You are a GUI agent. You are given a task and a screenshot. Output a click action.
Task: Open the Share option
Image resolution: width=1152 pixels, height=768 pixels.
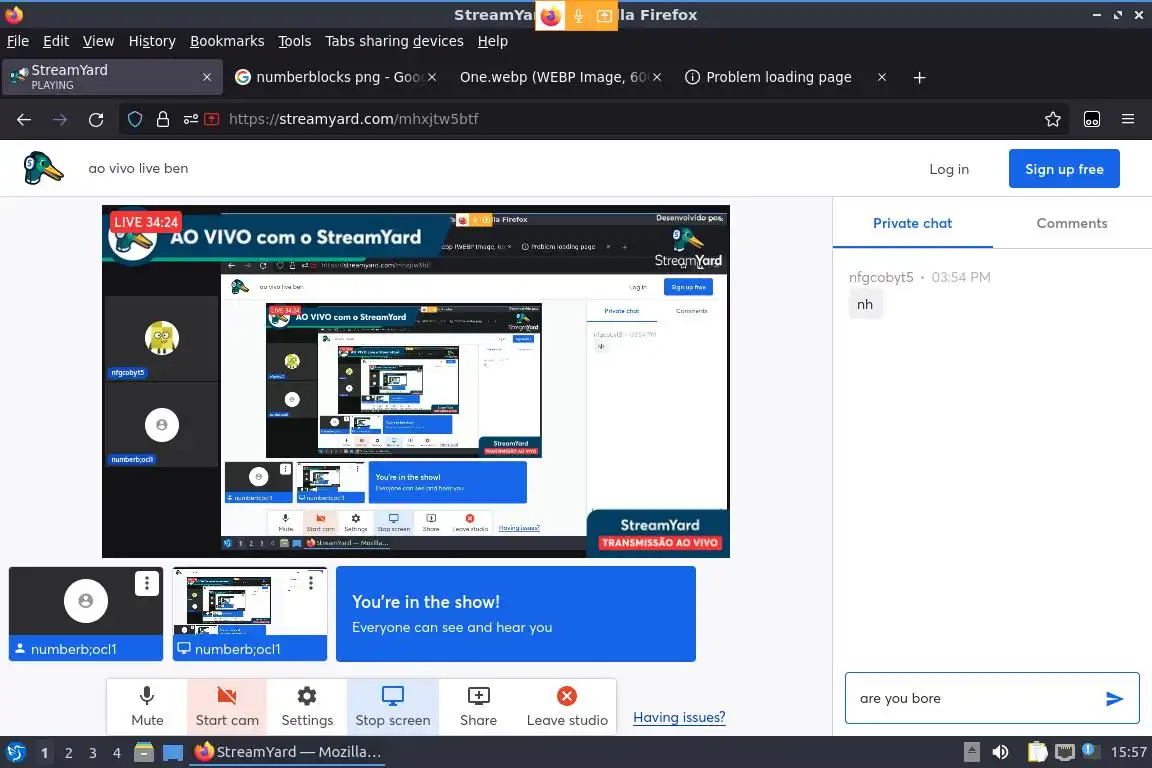(x=478, y=706)
